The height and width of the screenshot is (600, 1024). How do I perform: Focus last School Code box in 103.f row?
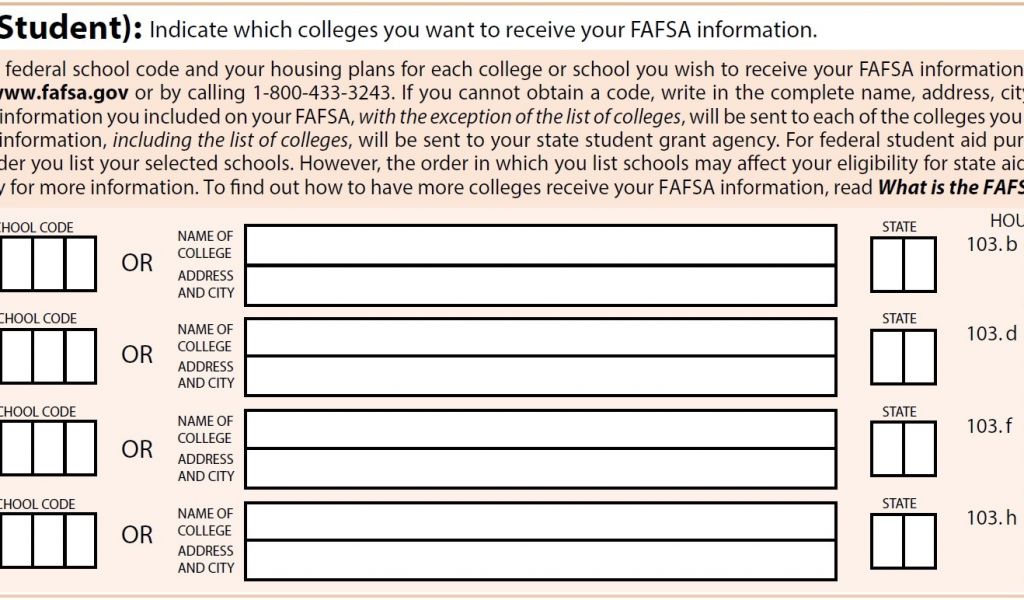pyautogui.click(x=80, y=448)
